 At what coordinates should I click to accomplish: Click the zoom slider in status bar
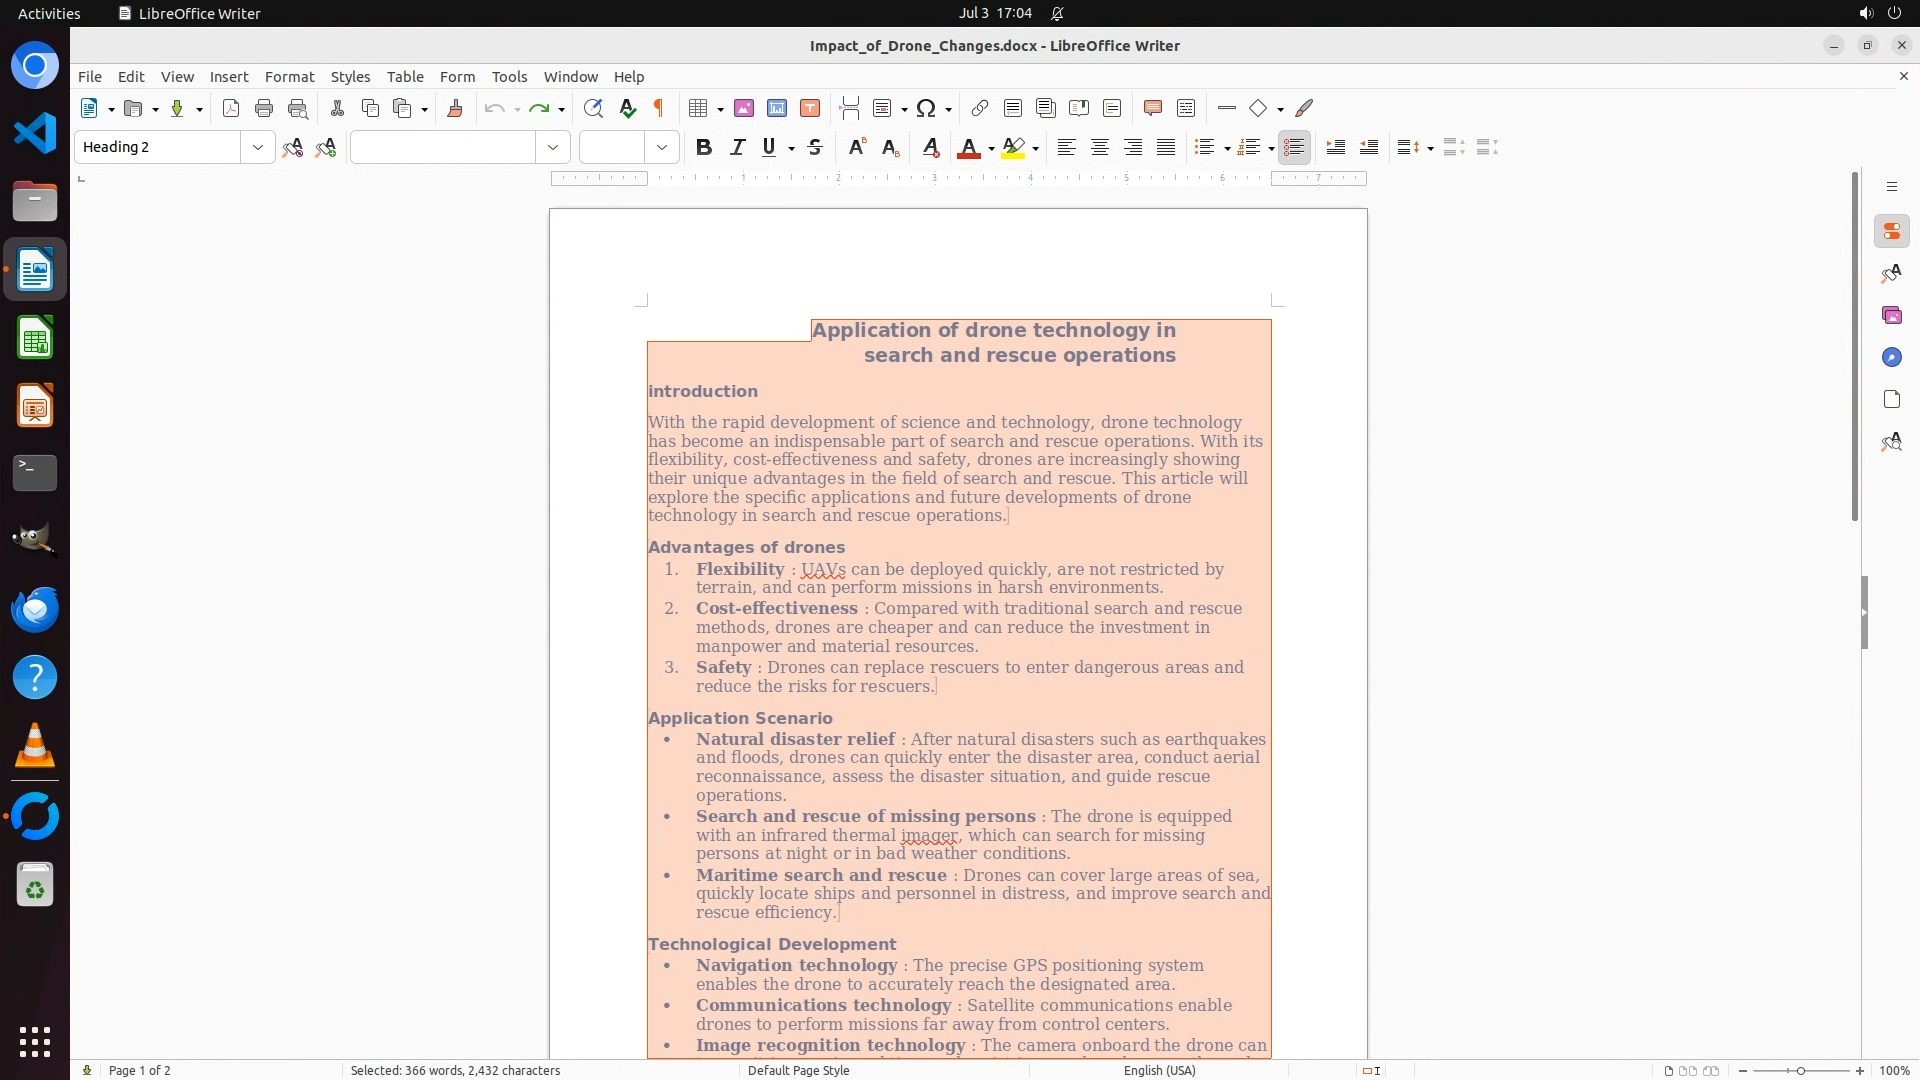click(1800, 1070)
